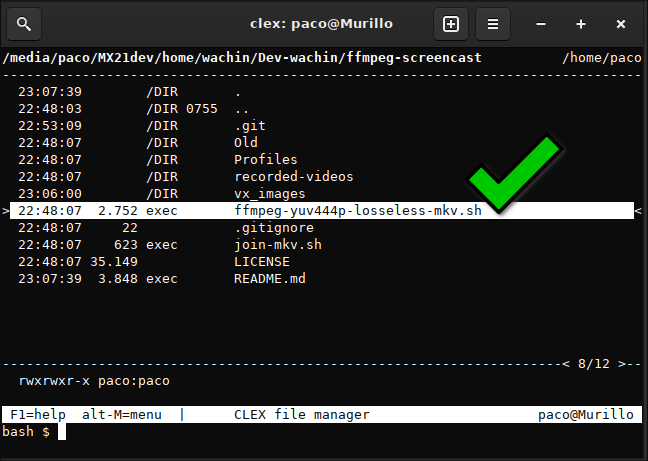648x461 pixels.
Task: Click paco@Murillo in the status bar
Action: point(586,414)
